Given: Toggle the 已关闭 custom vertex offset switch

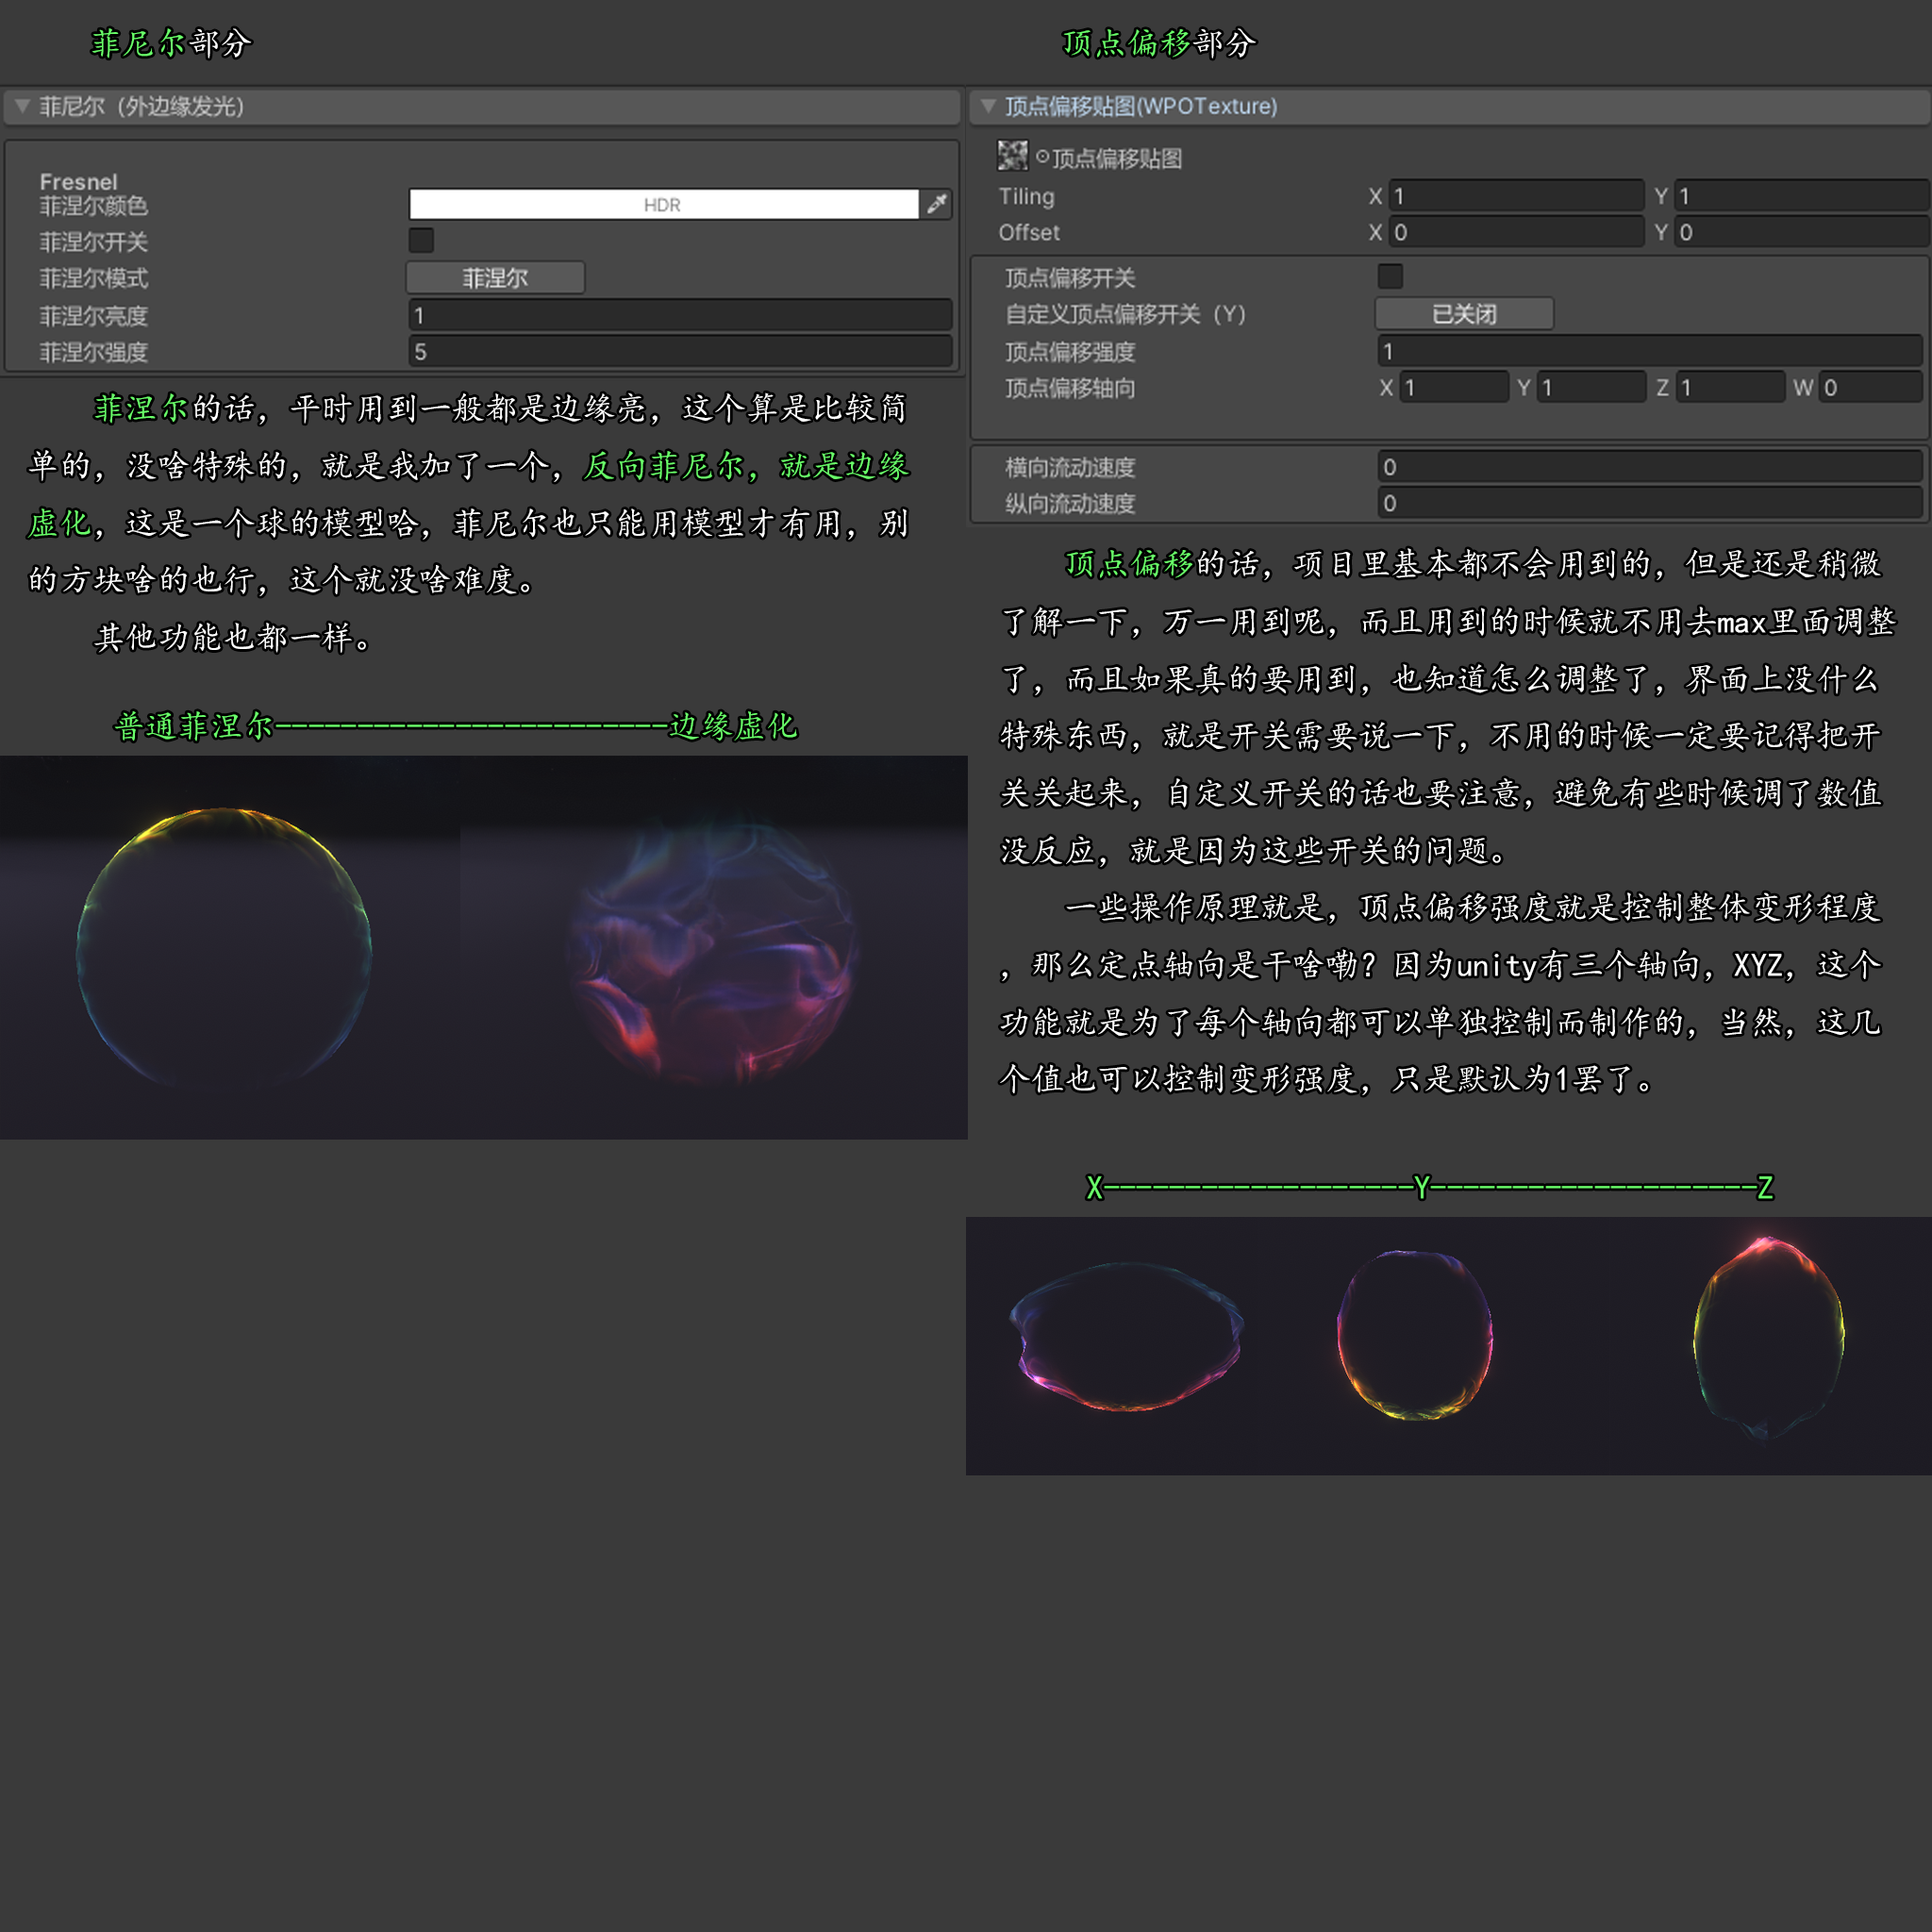Looking at the screenshot, I should (1463, 314).
